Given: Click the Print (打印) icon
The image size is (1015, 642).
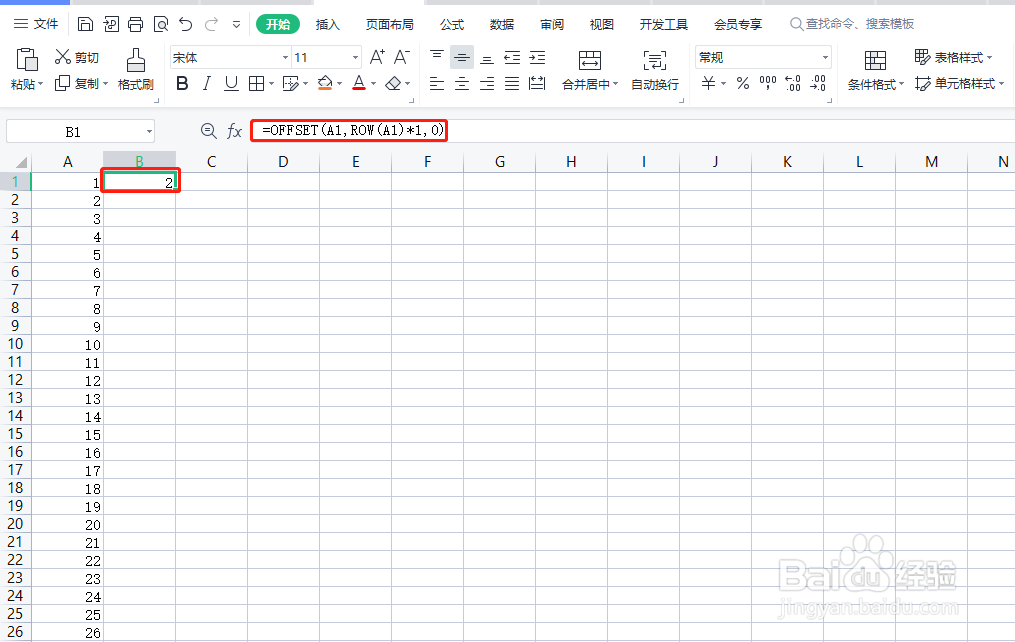Looking at the screenshot, I should 136,22.
